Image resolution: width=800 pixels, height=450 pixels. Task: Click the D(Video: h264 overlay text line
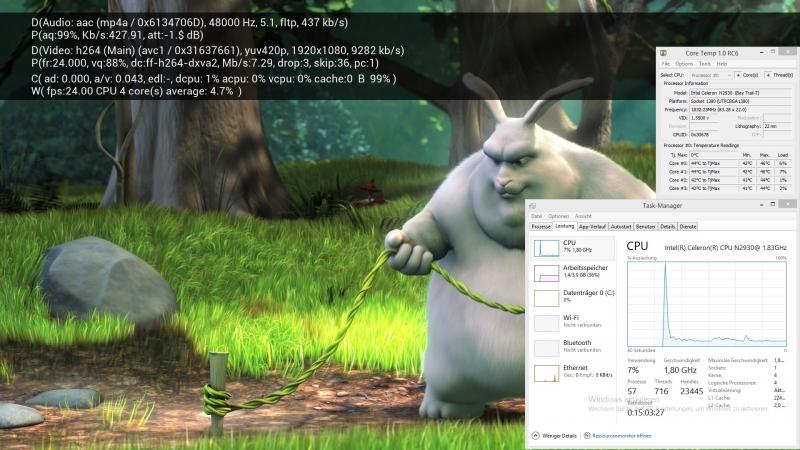[x=217, y=51]
